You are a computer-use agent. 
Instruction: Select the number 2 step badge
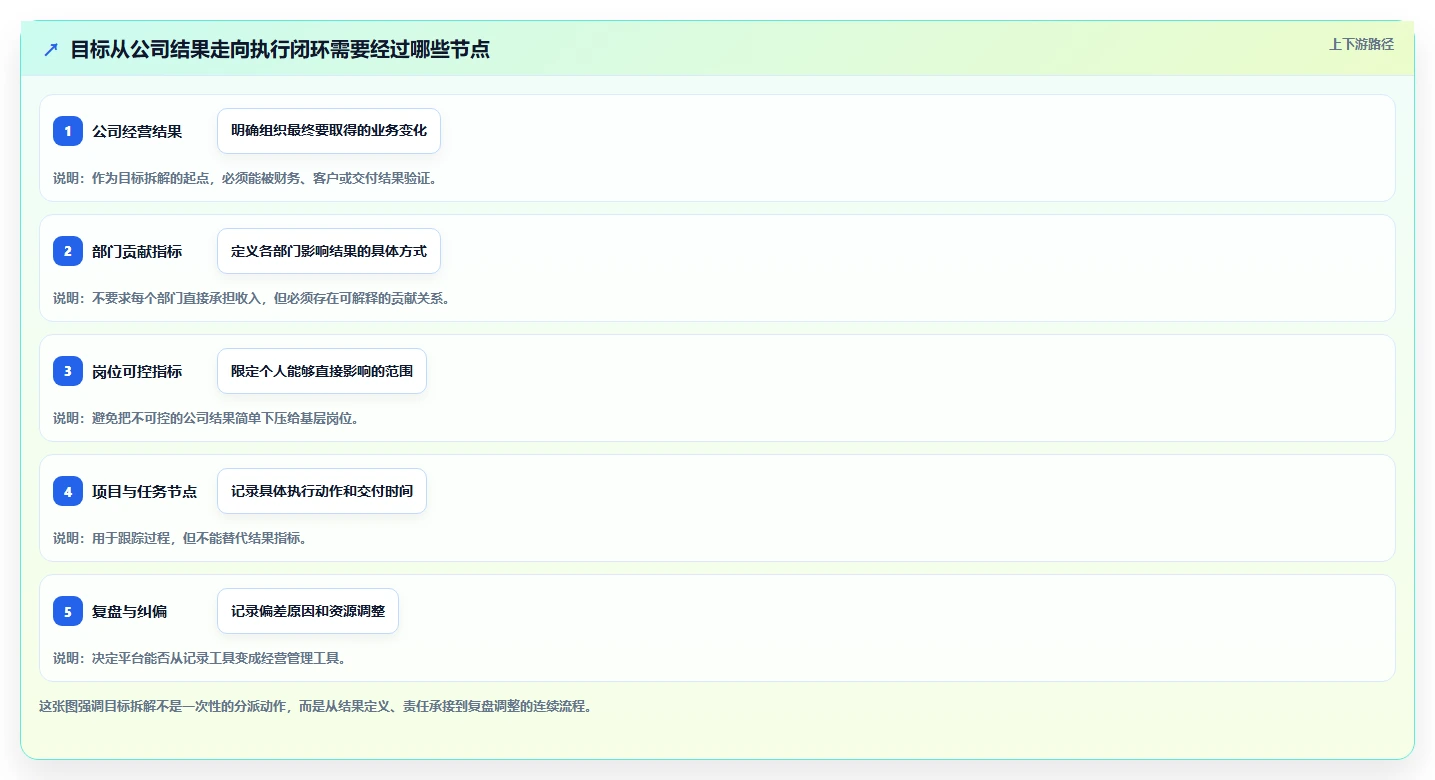[x=68, y=251]
